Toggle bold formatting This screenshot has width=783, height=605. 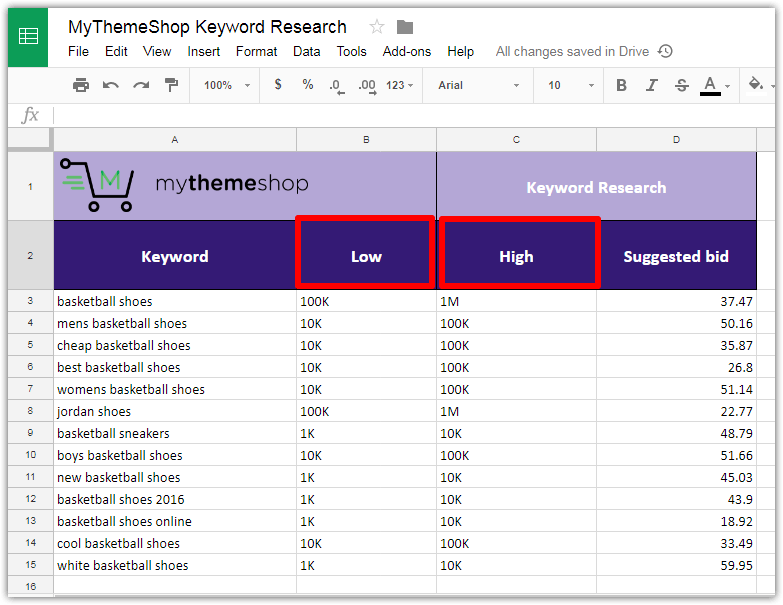621,85
